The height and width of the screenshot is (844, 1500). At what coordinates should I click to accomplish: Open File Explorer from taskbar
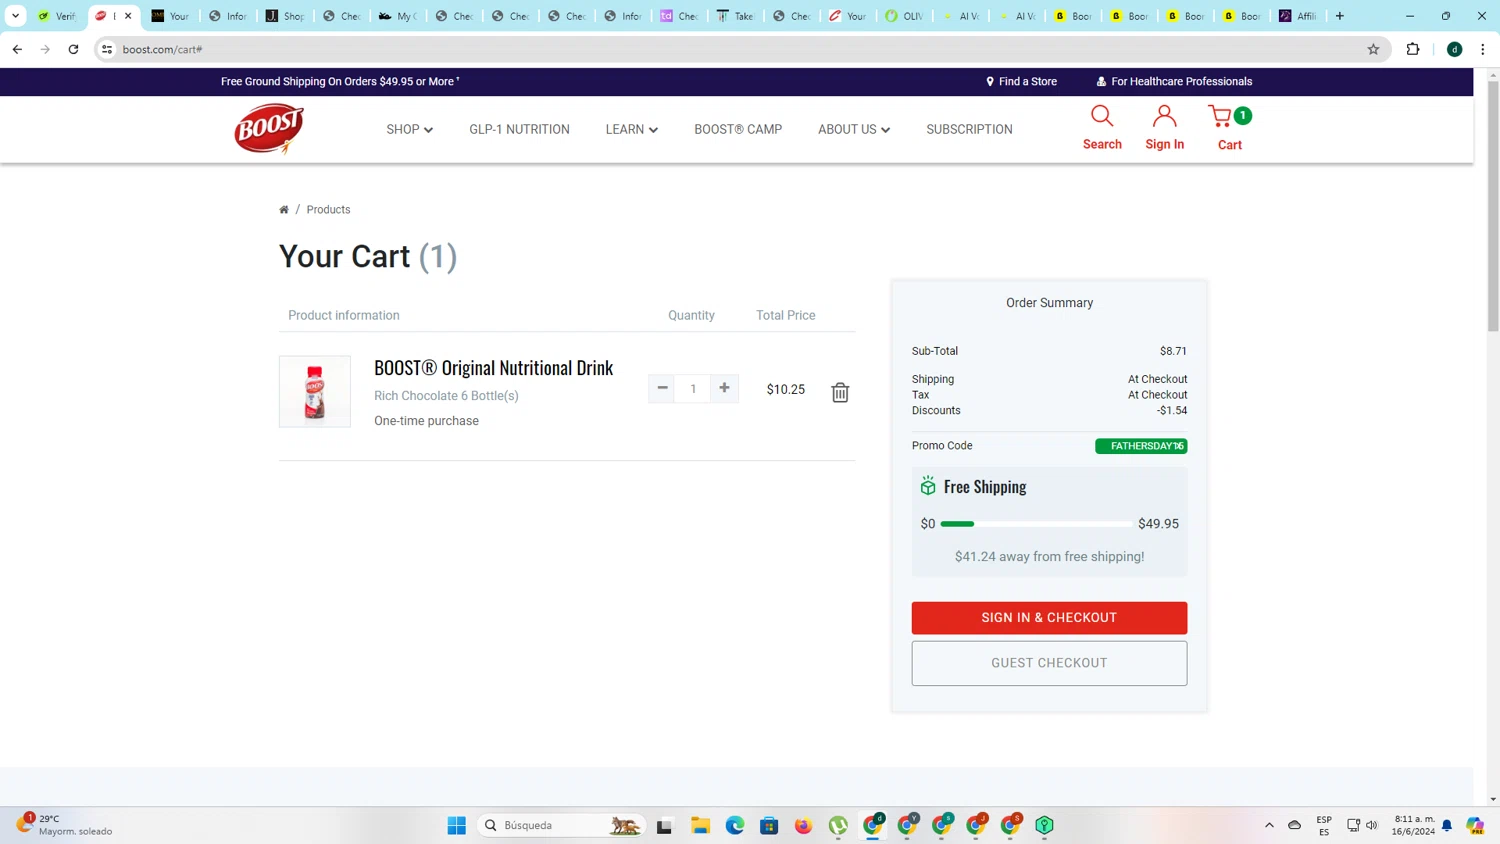tap(700, 825)
